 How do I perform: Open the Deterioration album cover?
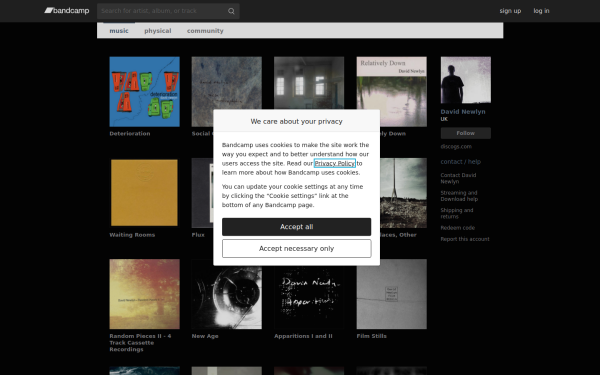coord(144,91)
